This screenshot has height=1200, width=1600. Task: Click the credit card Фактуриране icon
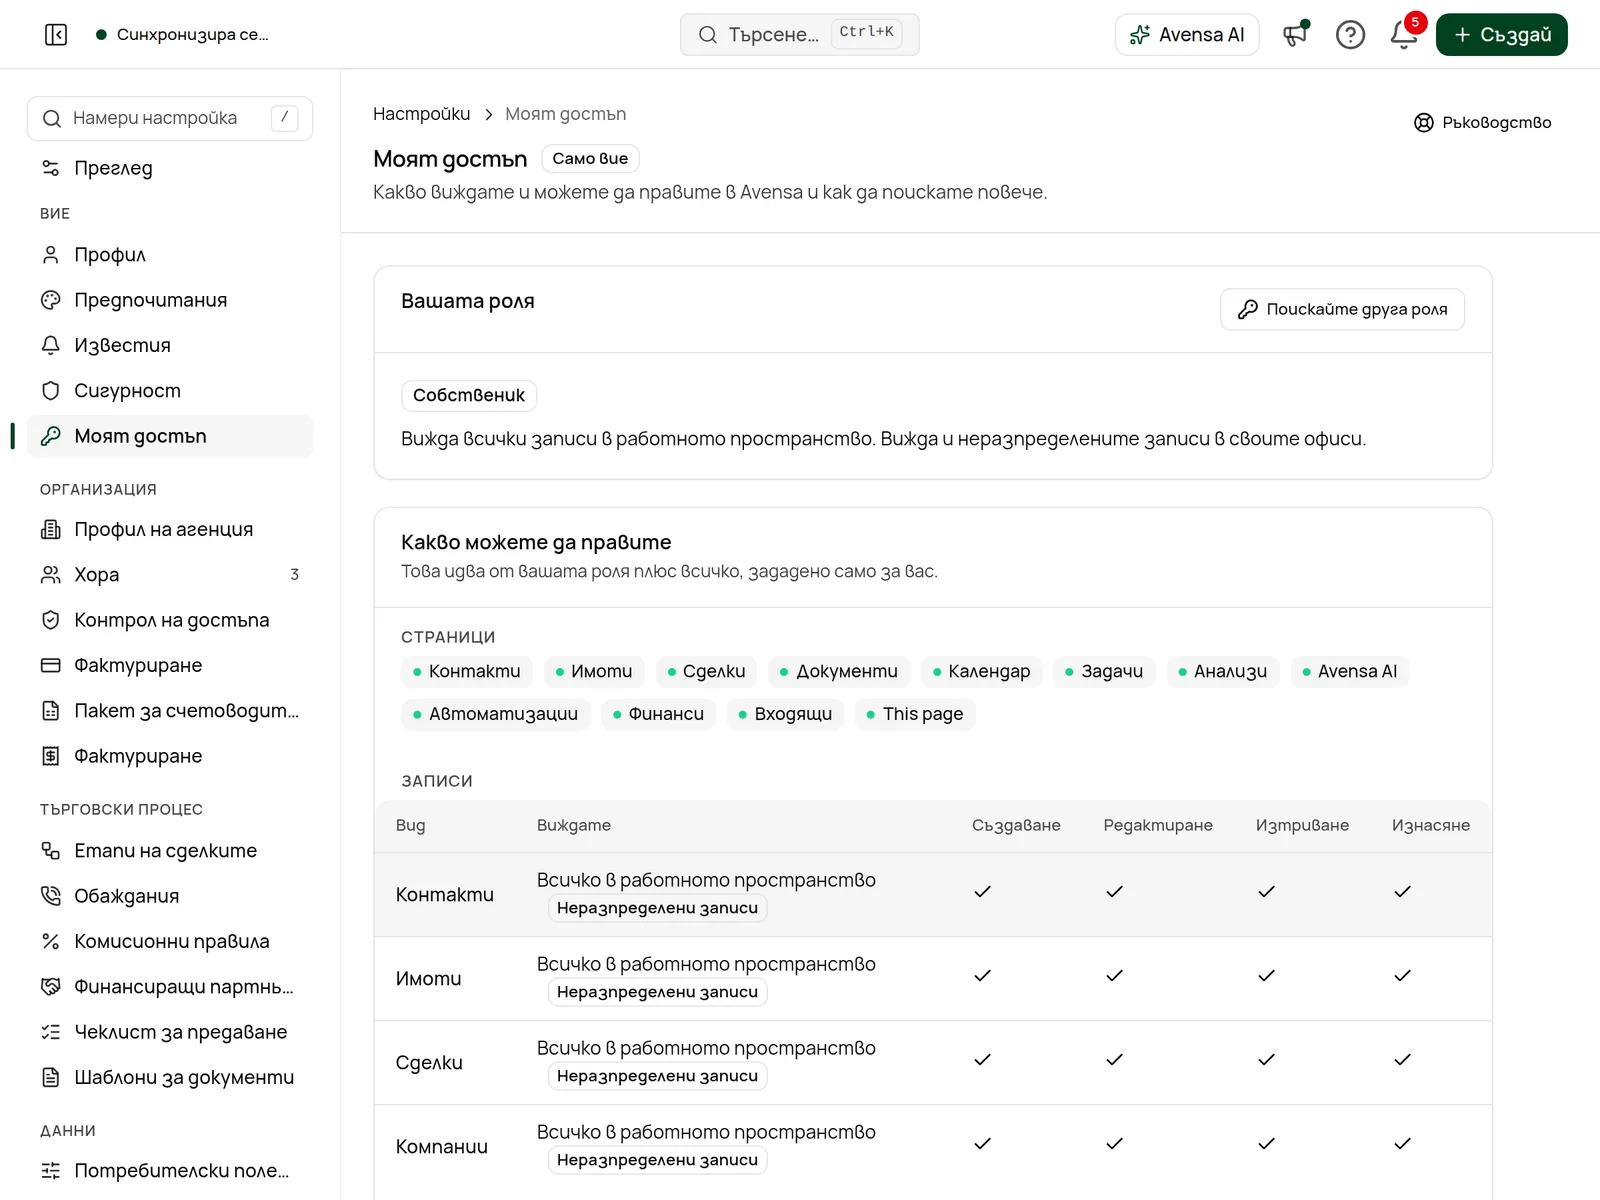click(51, 665)
